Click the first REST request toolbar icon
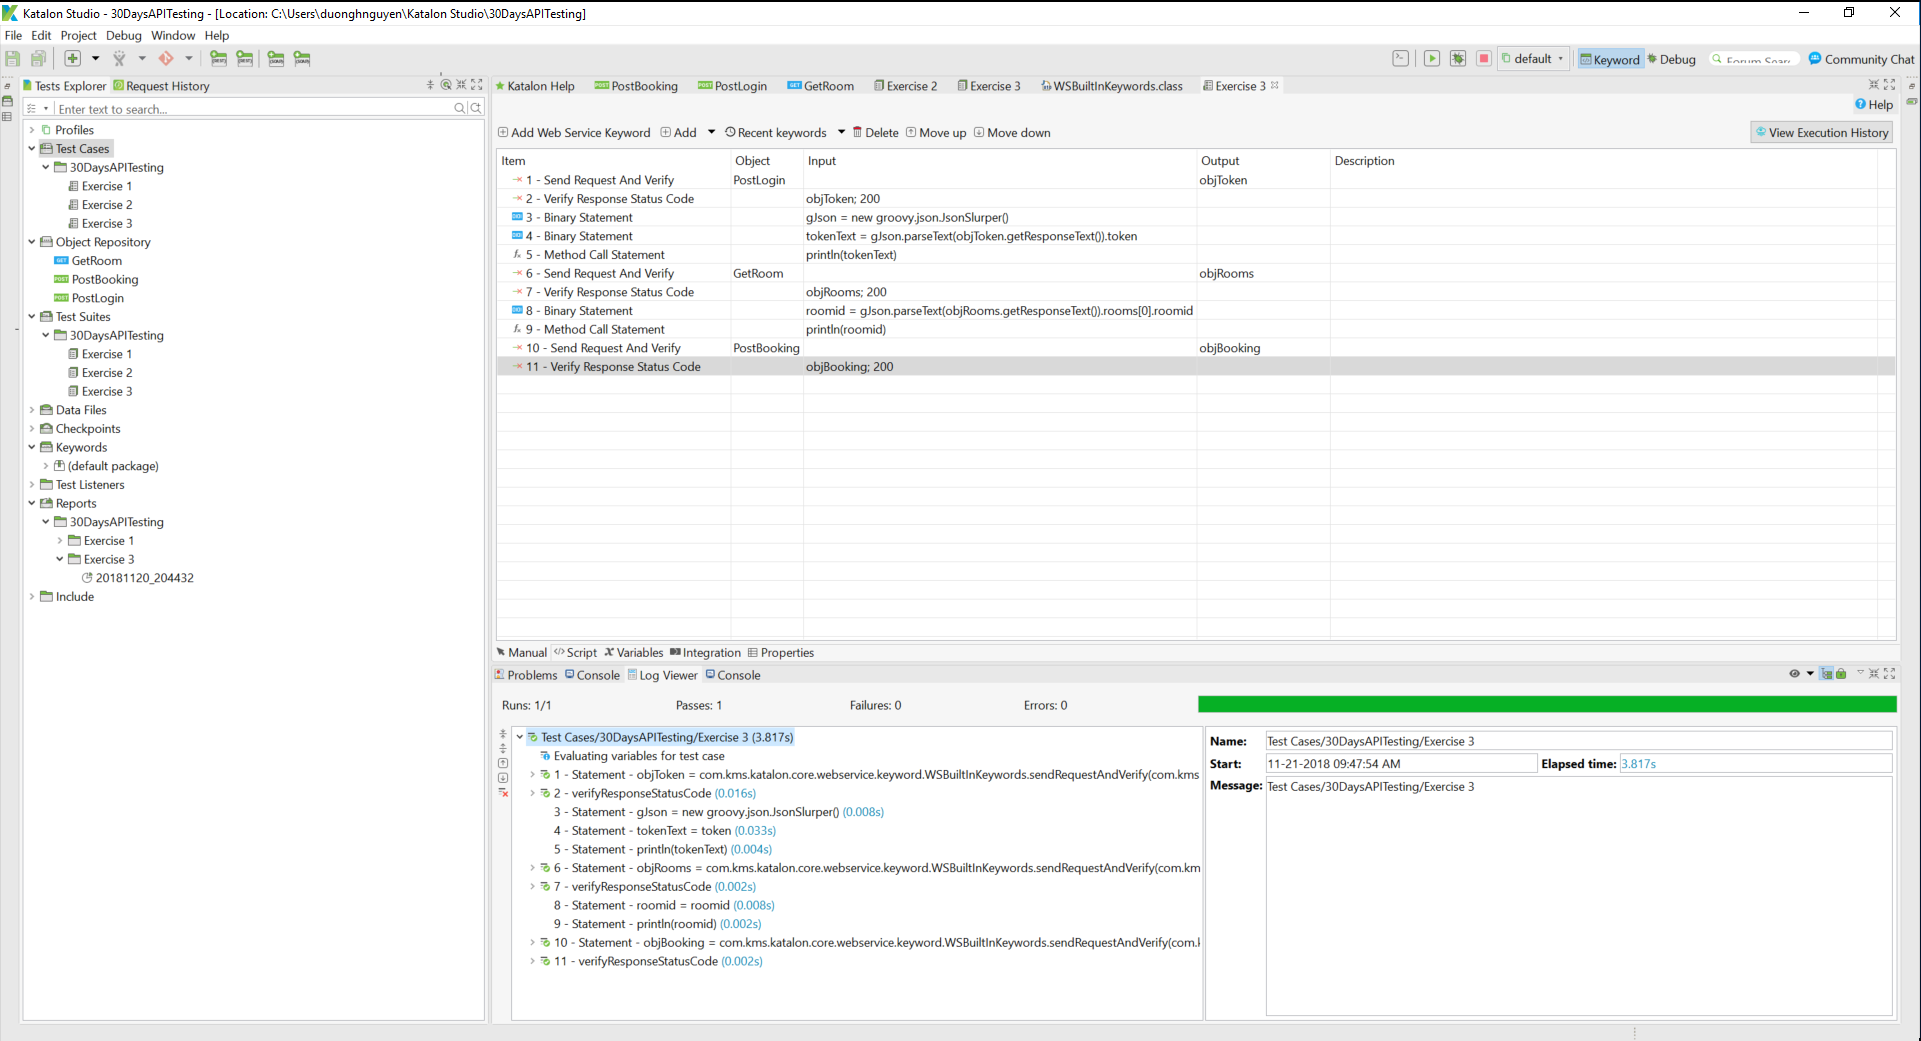Viewport: 1921px width, 1041px height. tap(218, 59)
